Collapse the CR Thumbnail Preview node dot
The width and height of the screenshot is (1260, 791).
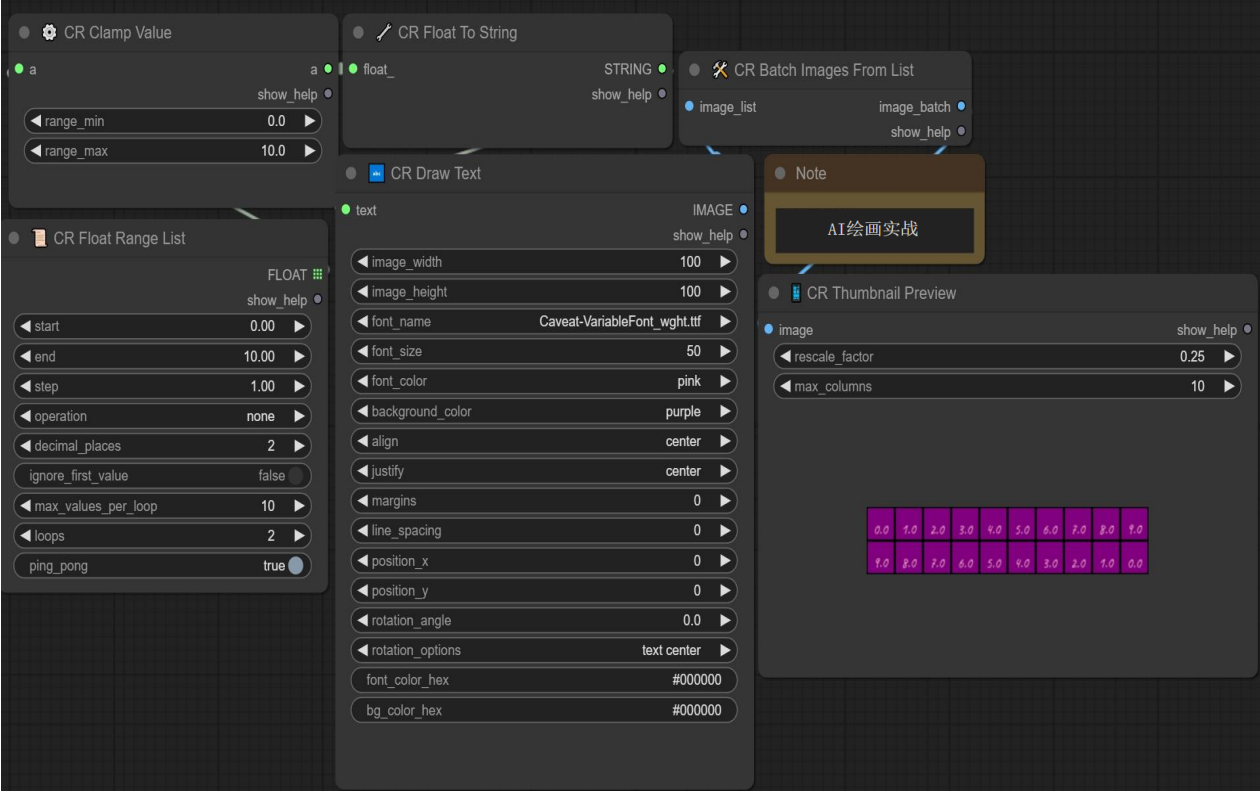[x=773, y=294]
